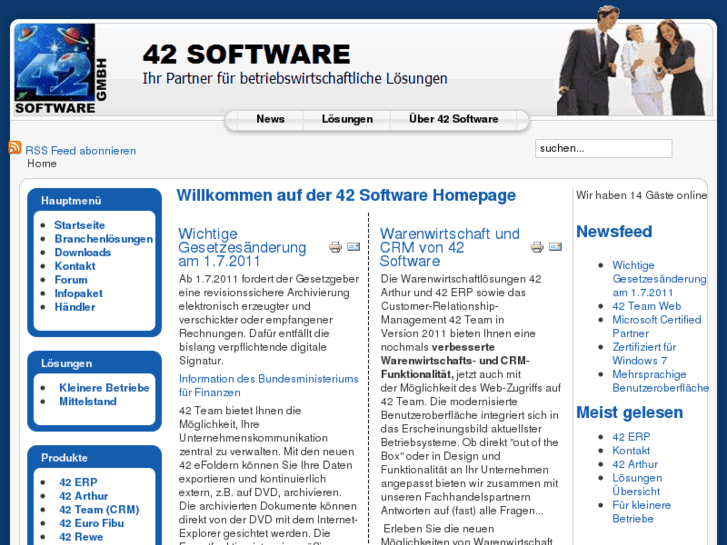The width and height of the screenshot is (727, 545).
Task: Open Newsfeed item Microsoft Certified Partner
Action: point(657,327)
